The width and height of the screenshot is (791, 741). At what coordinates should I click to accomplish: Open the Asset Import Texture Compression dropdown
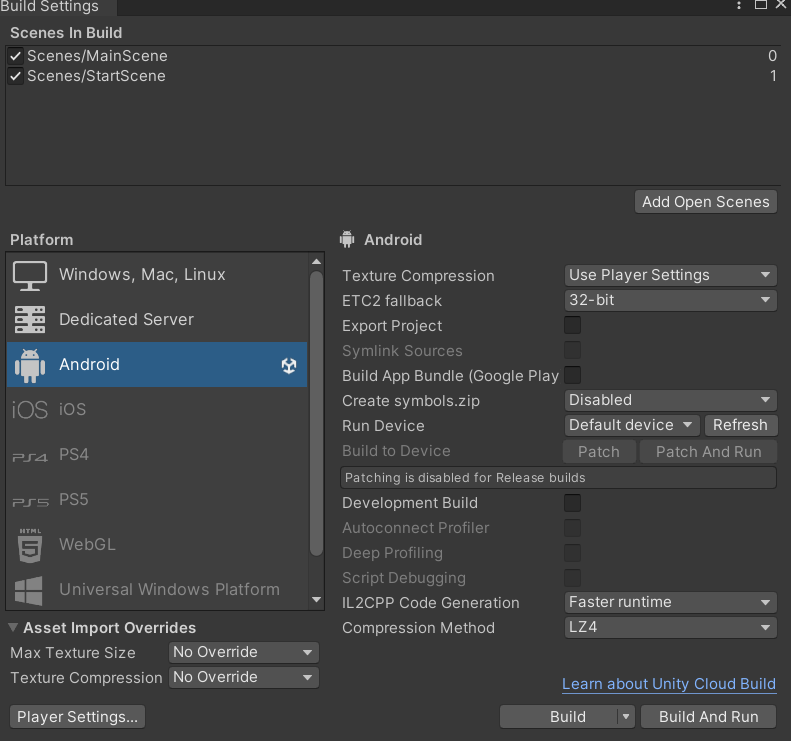pyautogui.click(x=244, y=677)
